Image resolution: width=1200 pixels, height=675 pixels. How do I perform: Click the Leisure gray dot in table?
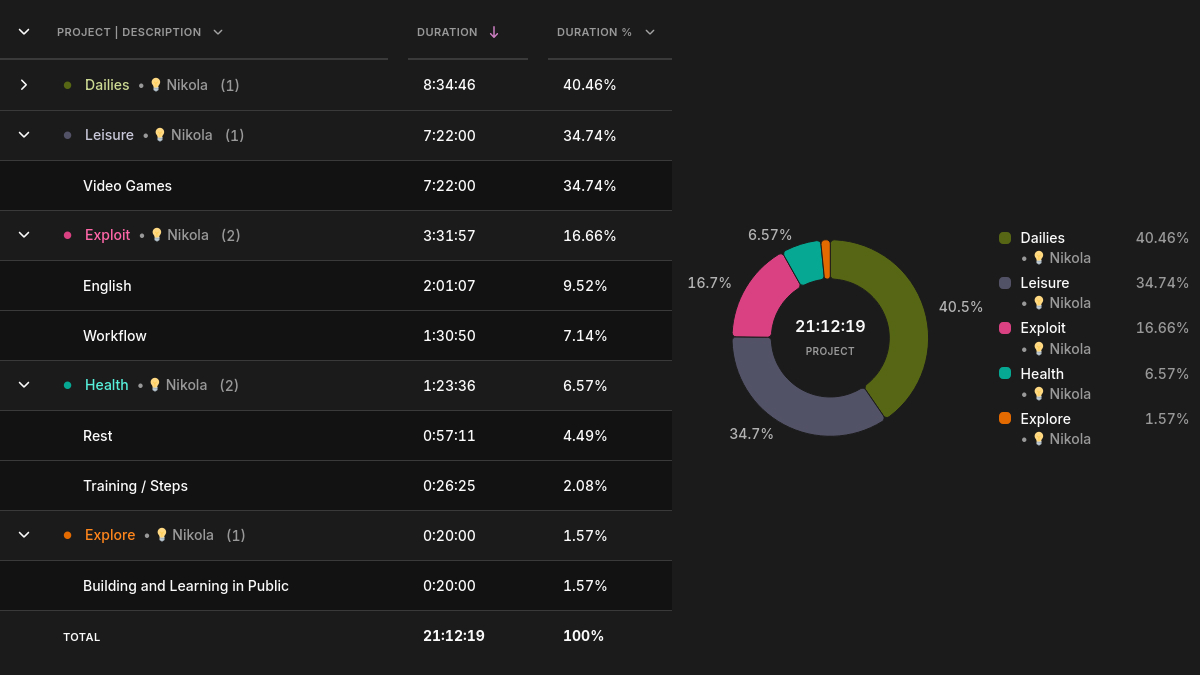(x=67, y=135)
